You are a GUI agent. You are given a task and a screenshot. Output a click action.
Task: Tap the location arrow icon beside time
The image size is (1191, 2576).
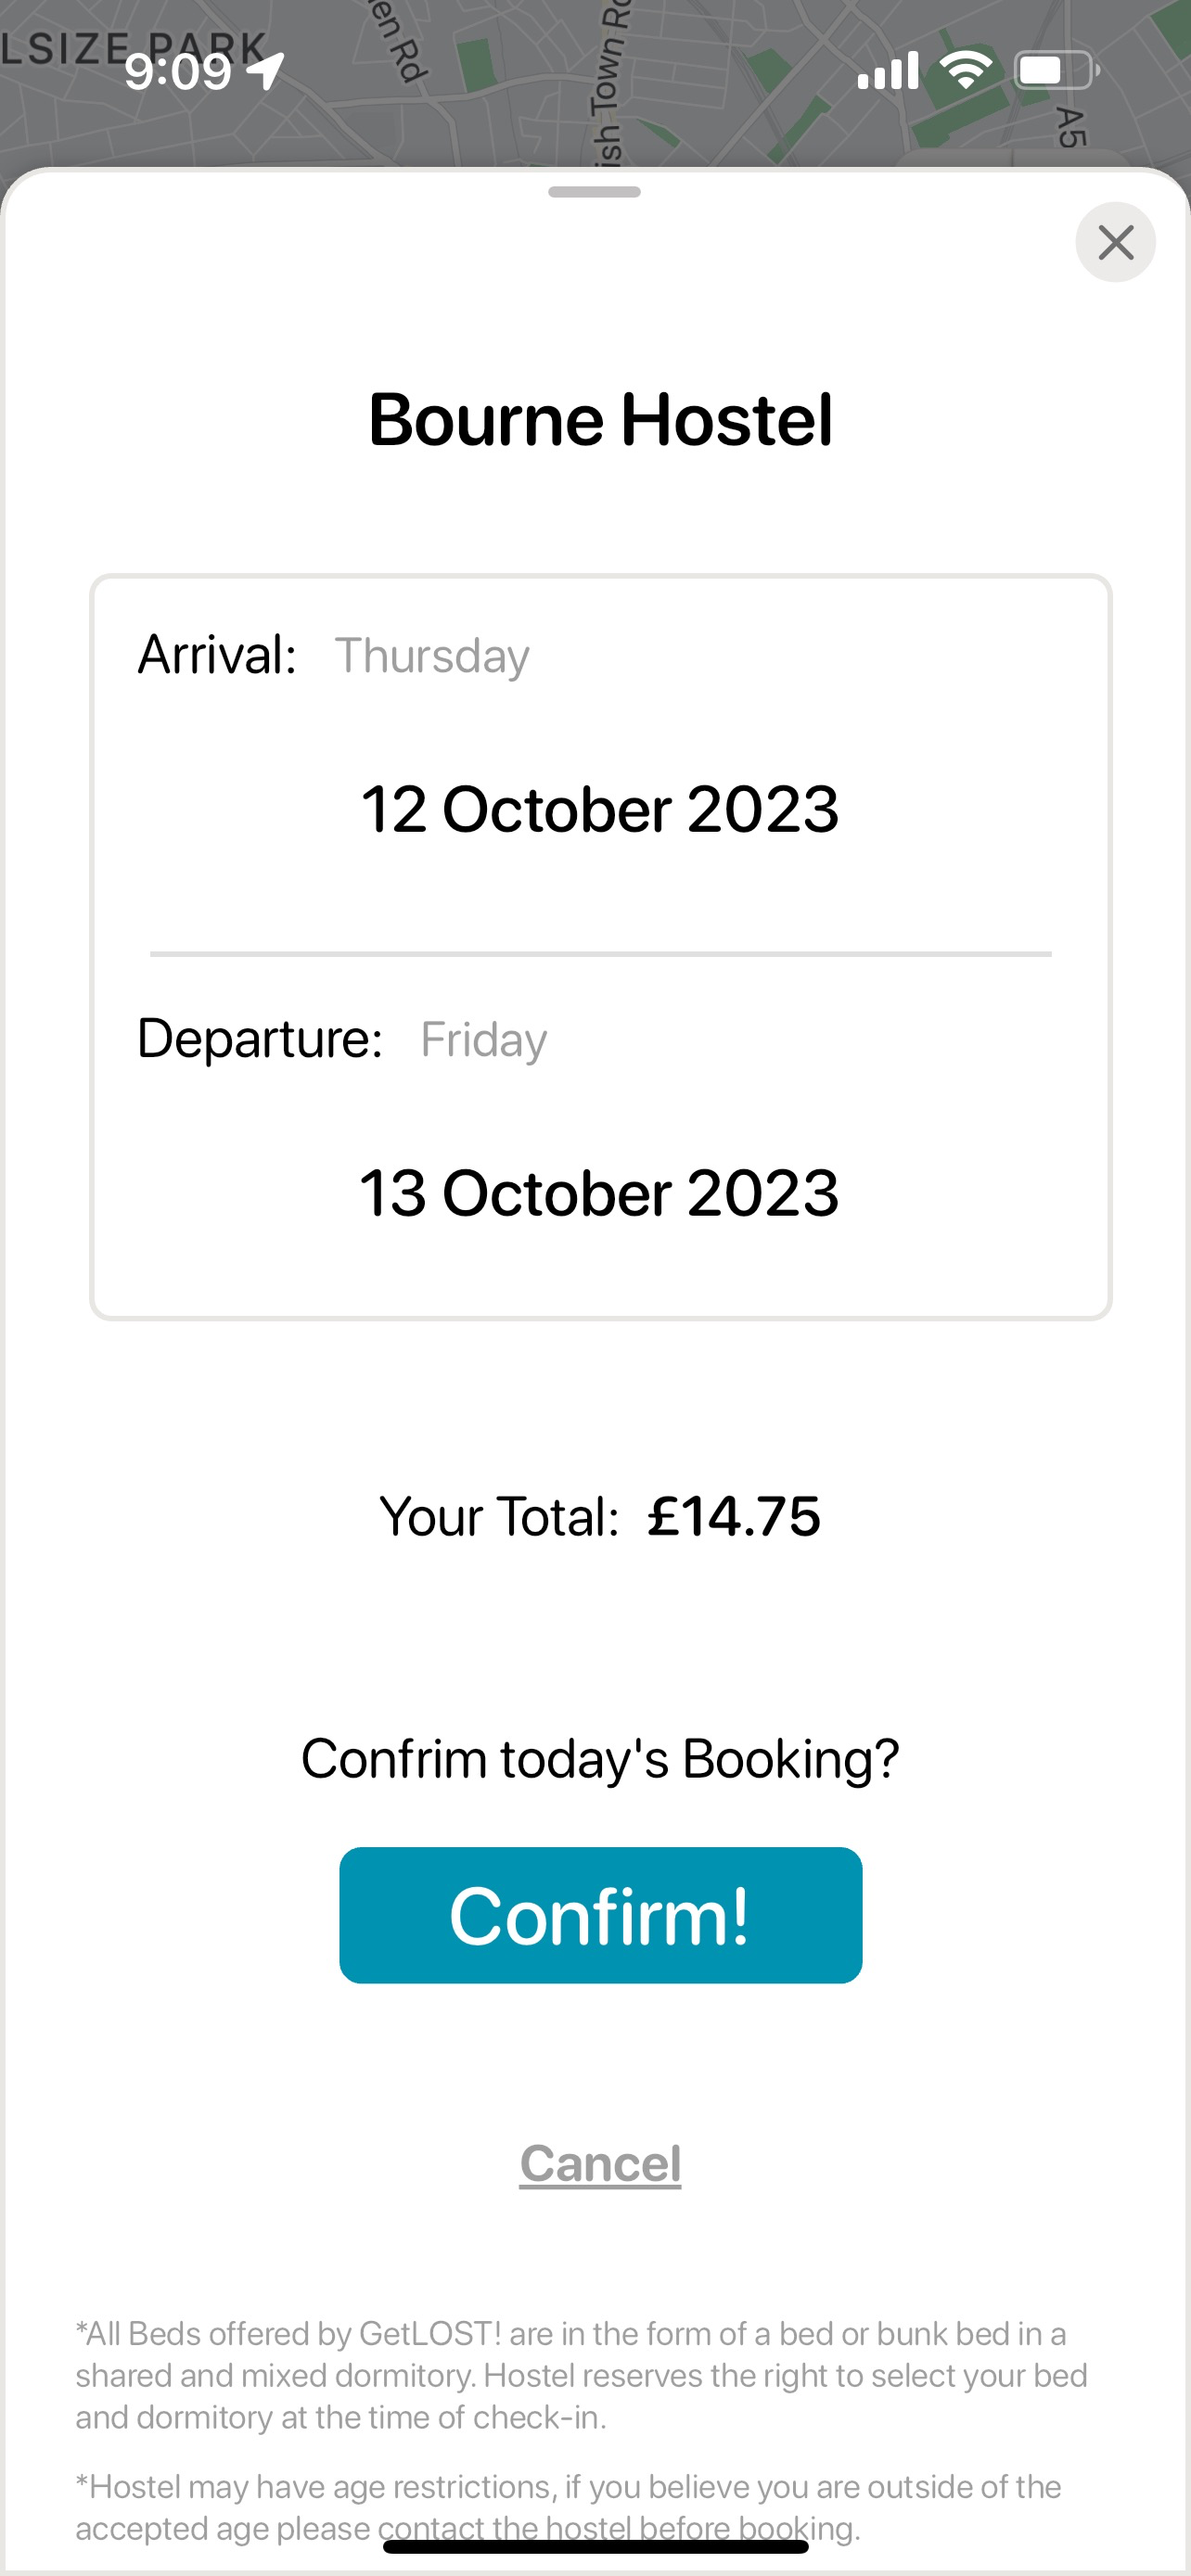pos(266,71)
